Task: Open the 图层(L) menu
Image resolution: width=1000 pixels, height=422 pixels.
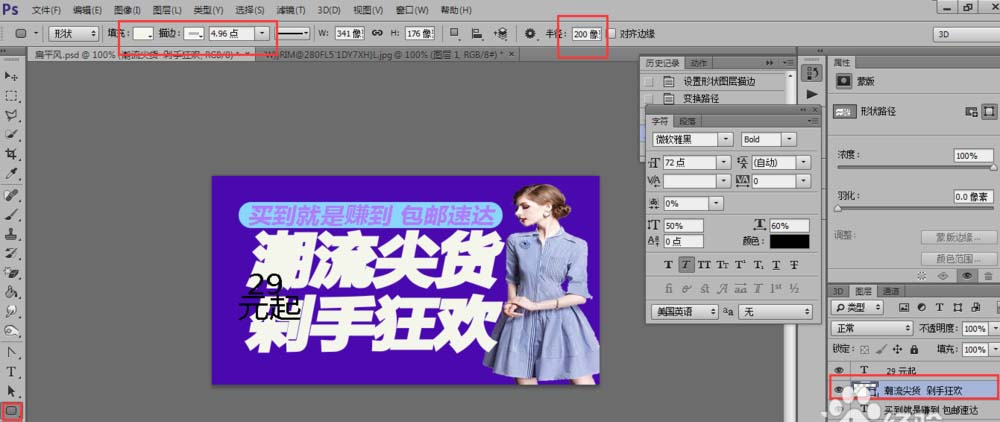Action: [168, 10]
